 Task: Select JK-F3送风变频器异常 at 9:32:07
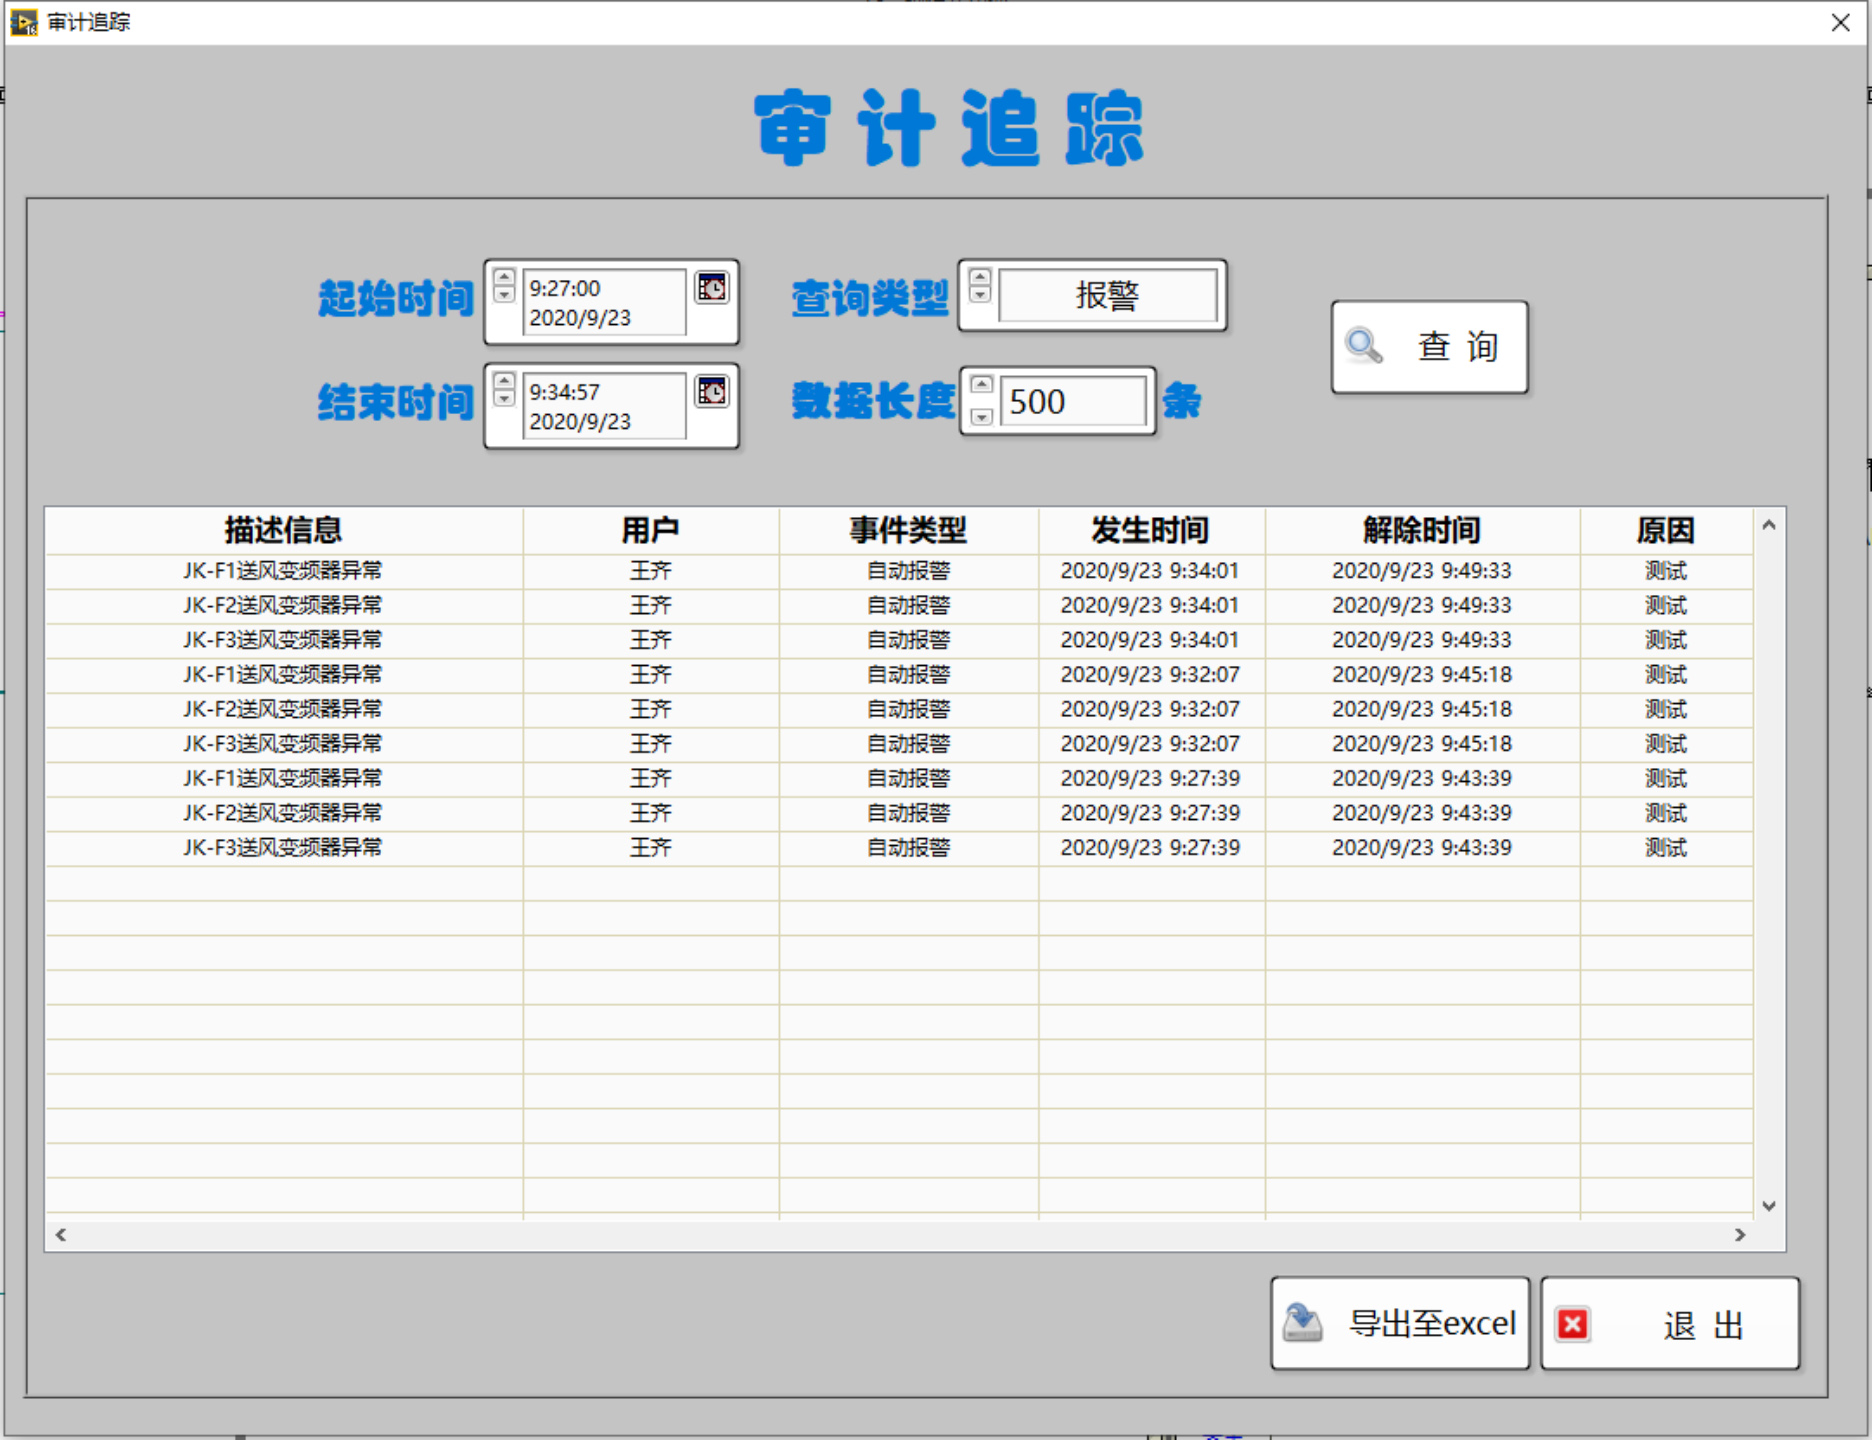(283, 744)
